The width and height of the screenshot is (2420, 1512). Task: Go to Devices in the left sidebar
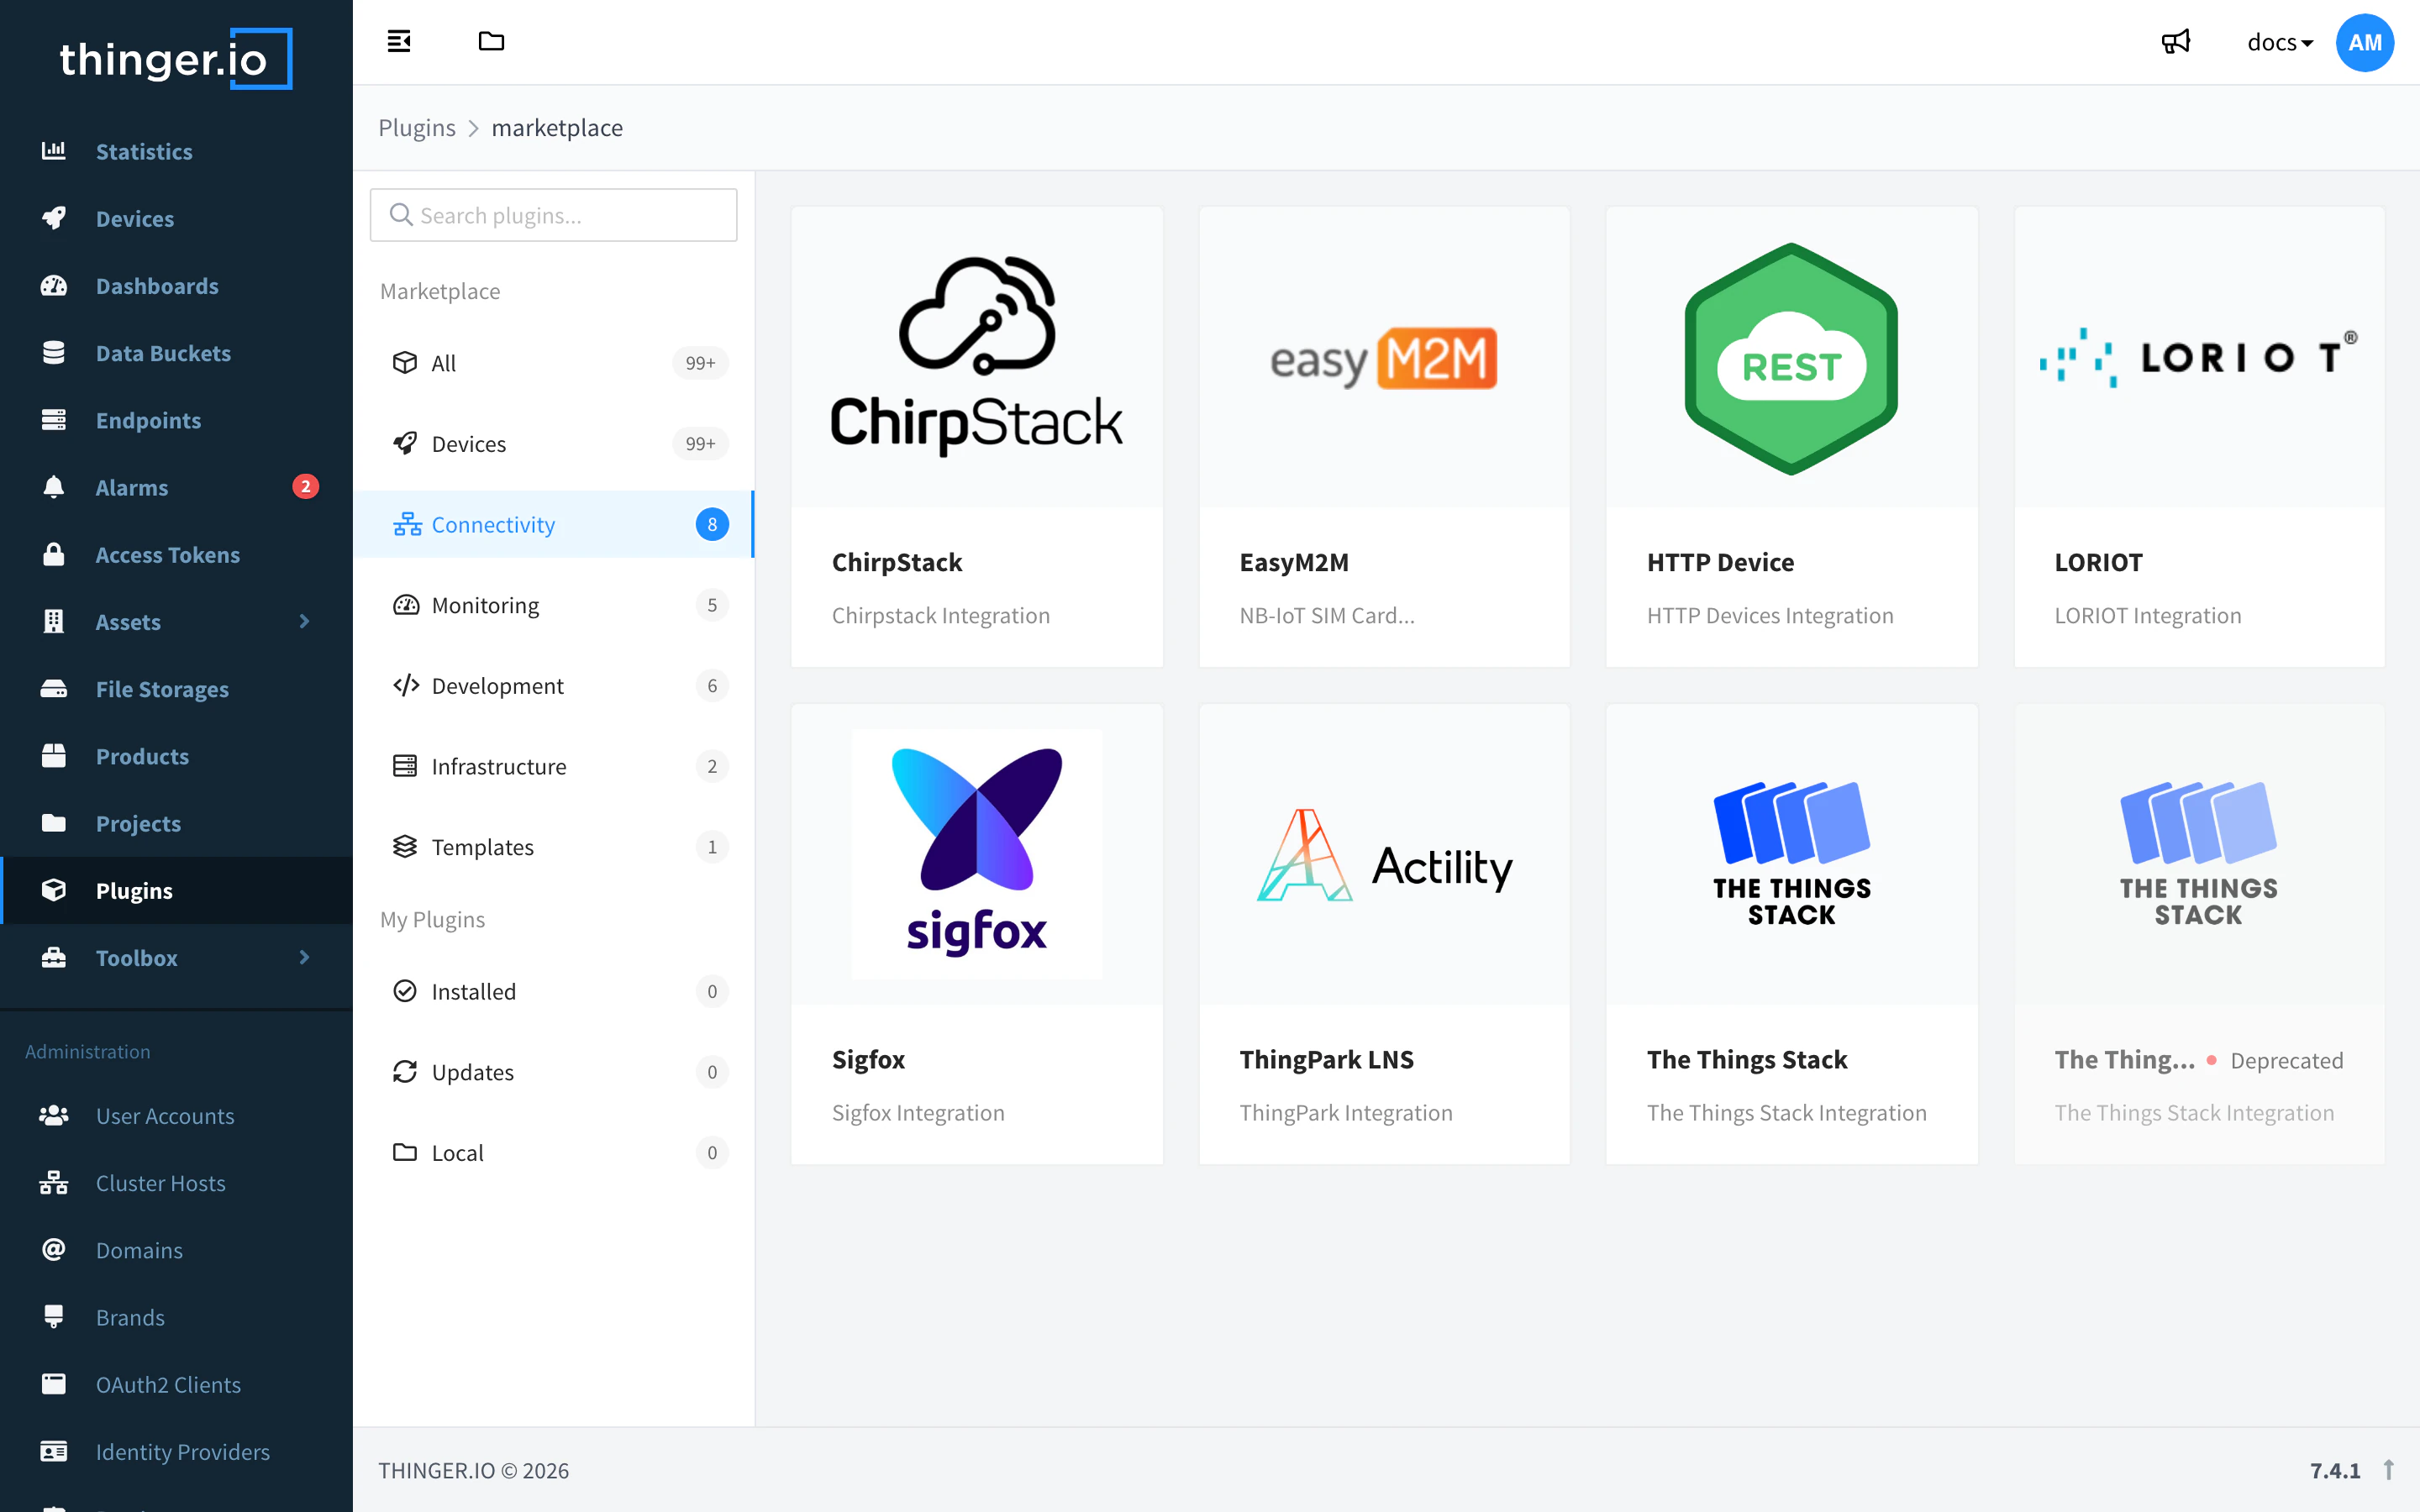tap(176, 218)
